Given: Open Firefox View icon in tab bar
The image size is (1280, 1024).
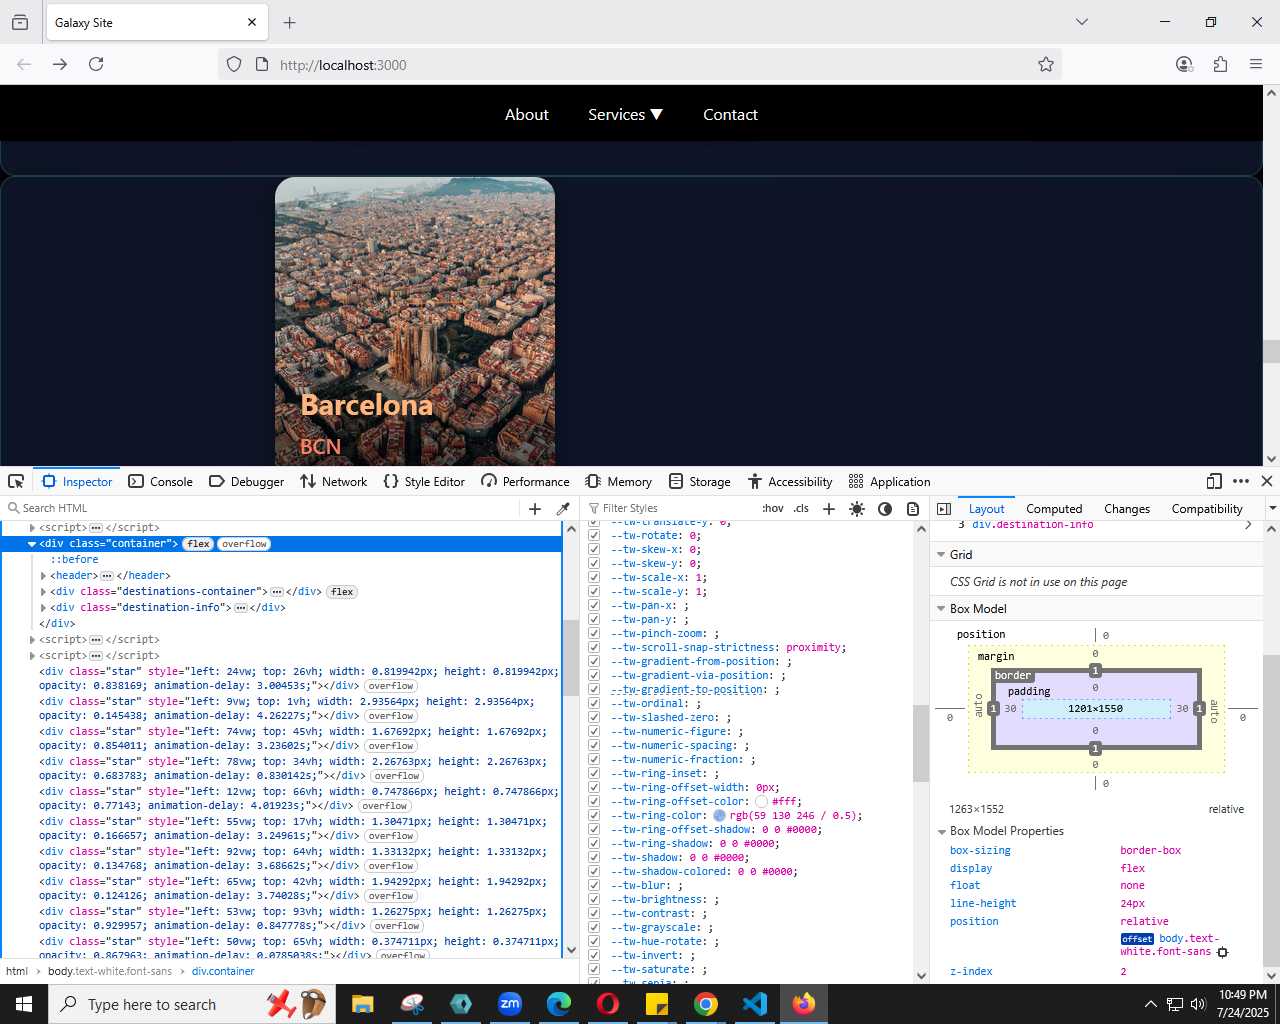Looking at the screenshot, I should (x=20, y=22).
